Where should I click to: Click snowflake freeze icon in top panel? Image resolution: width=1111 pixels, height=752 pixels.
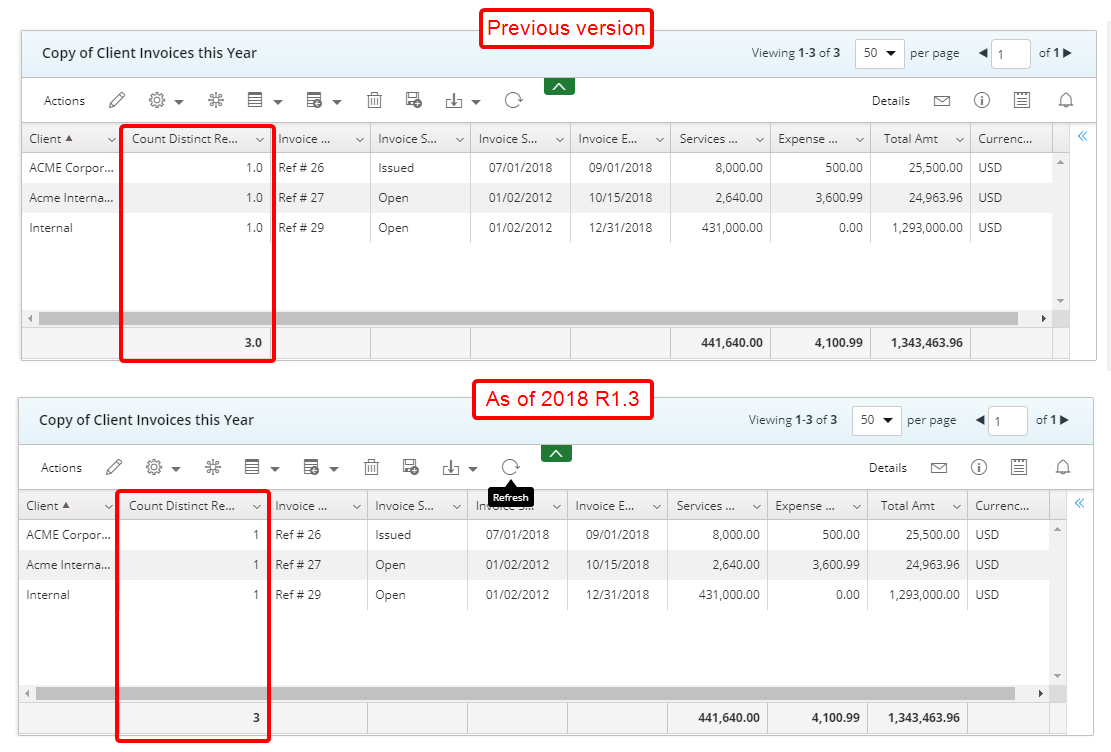[216, 101]
